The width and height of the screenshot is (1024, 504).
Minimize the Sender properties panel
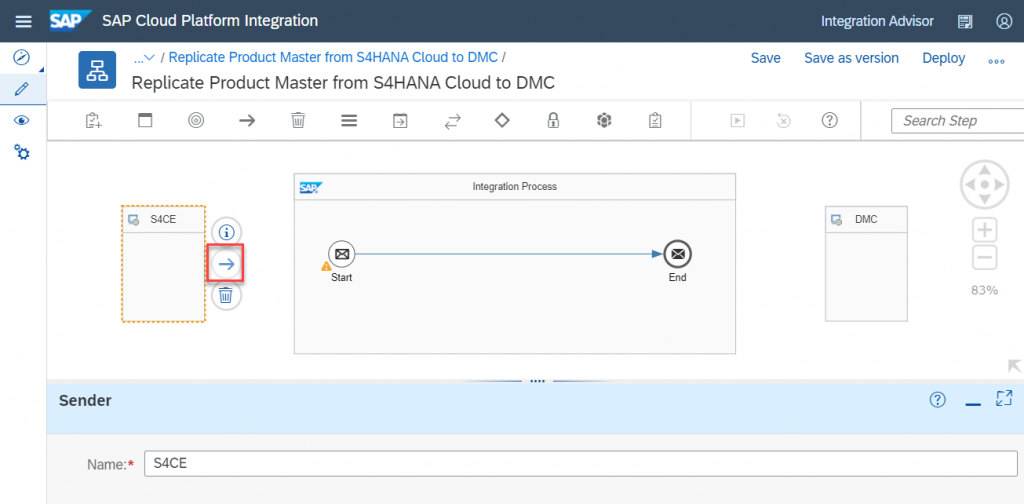(x=973, y=405)
